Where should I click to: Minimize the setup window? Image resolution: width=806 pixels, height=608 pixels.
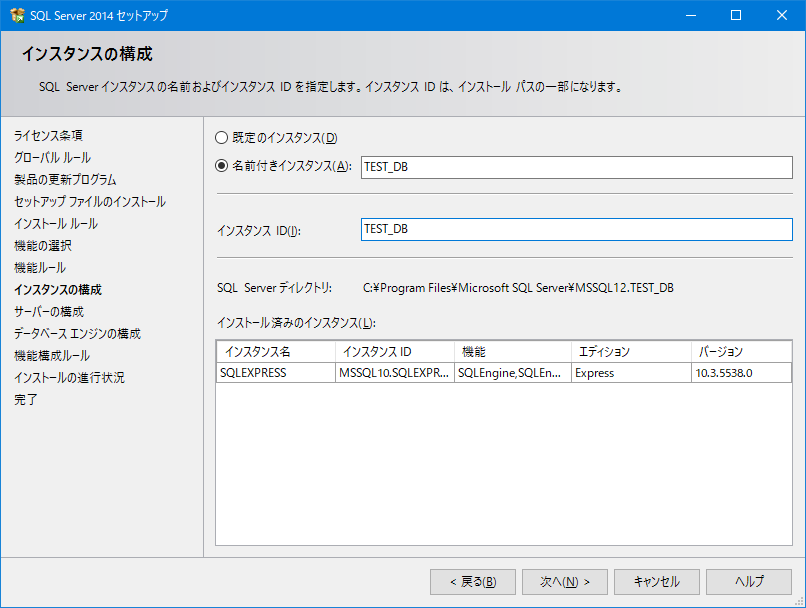pyautogui.click(x=691, y=15)
